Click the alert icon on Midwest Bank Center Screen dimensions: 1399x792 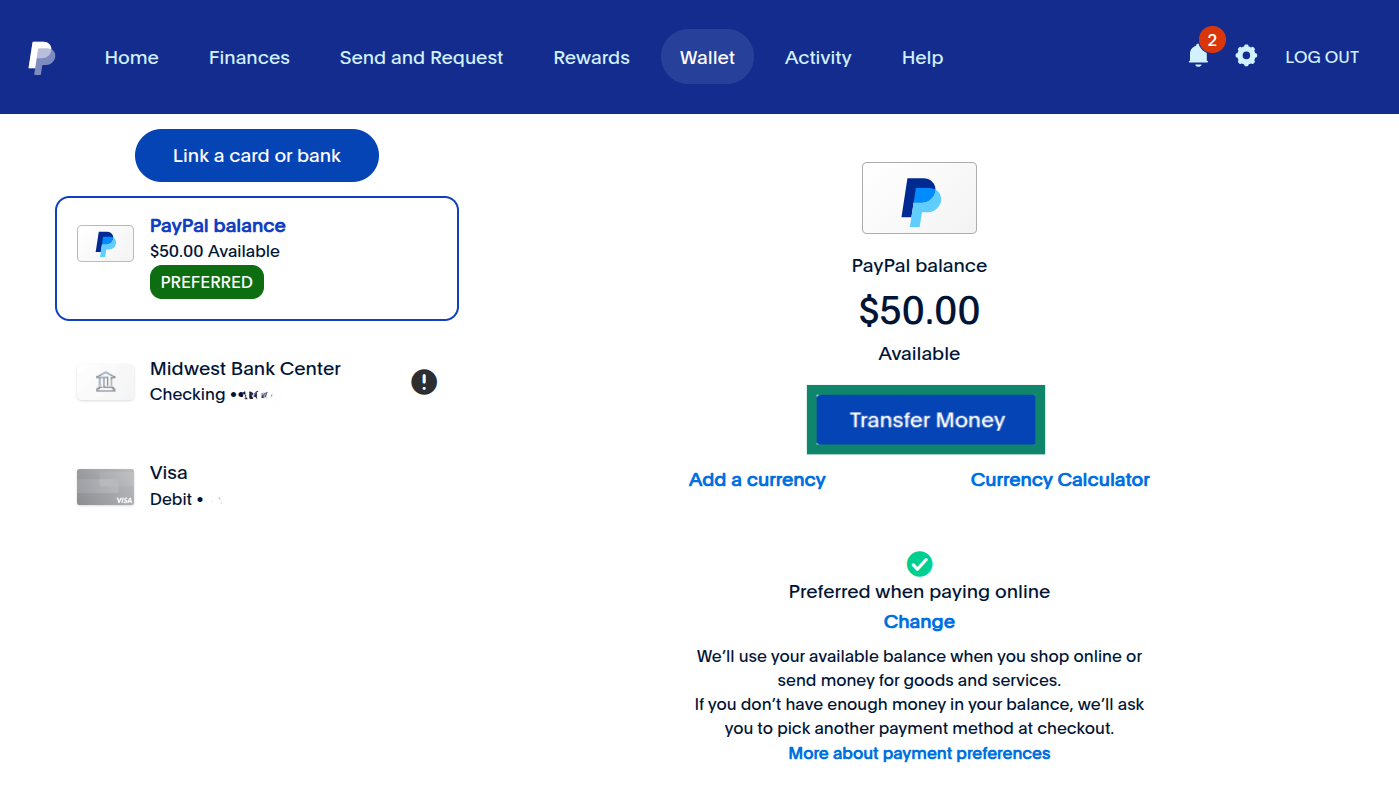click(423, 381)
